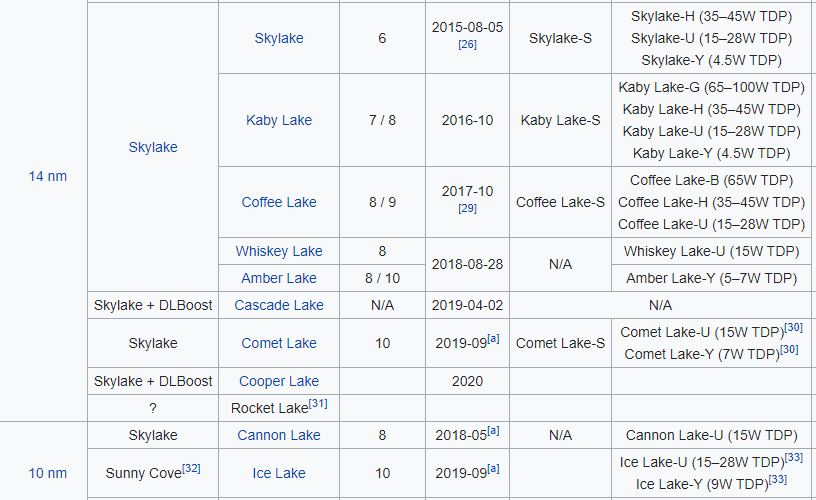Viewport: 816px width, 500px height.
Task: Click the Skylake codename link beside generation 6
Action: tap(279, 38)
